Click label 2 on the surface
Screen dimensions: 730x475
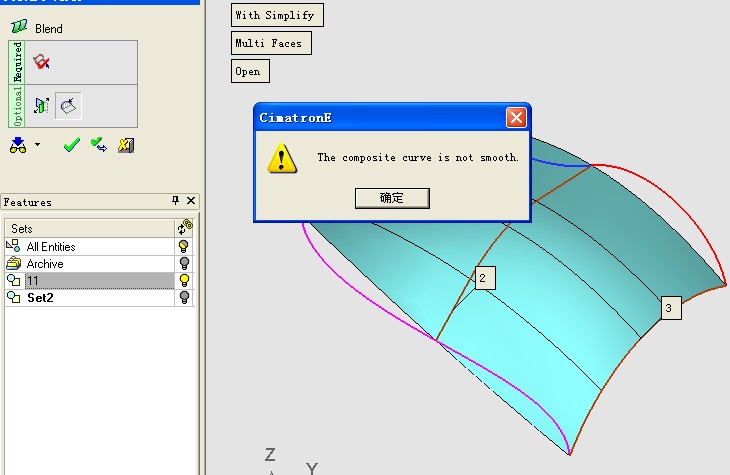[x=485, y=278]
